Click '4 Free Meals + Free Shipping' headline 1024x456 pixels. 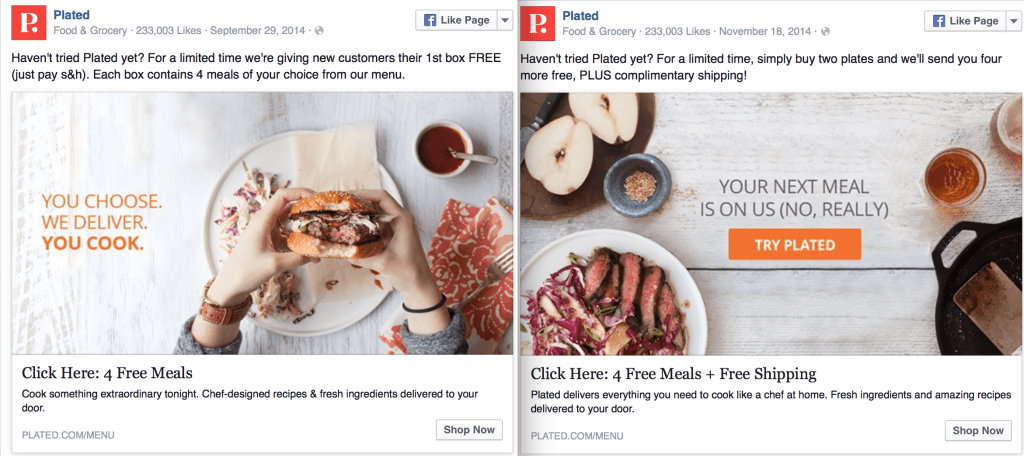673,374
